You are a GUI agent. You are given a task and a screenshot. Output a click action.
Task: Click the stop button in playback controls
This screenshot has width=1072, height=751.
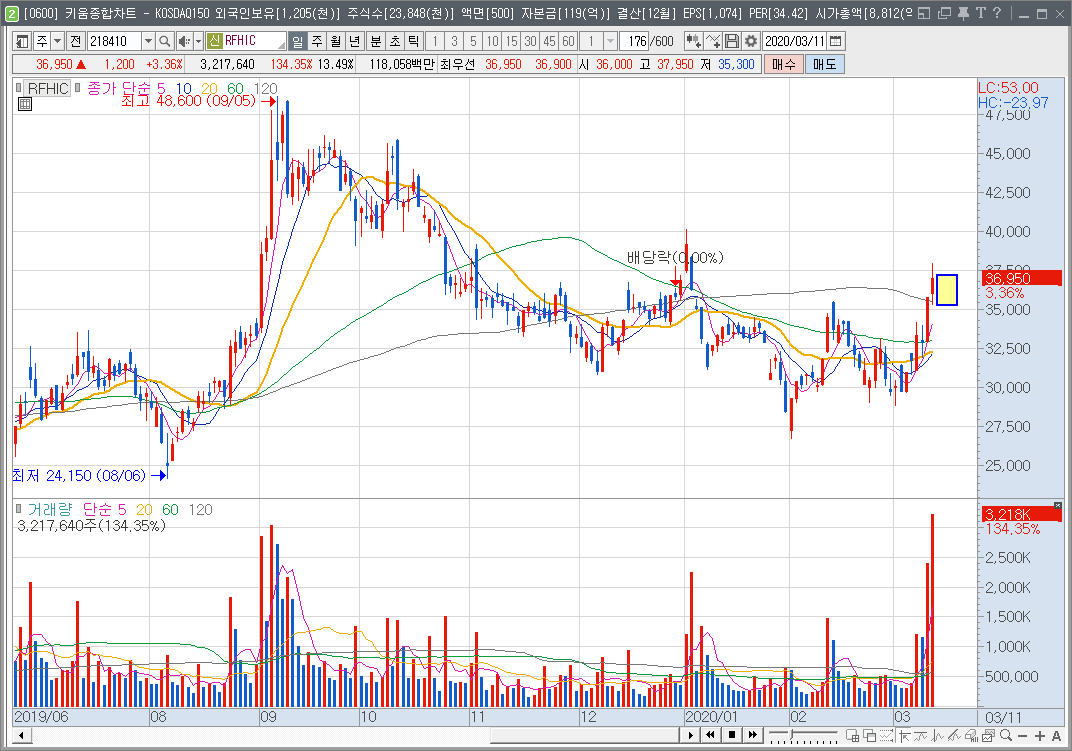[x=732, y=735]
